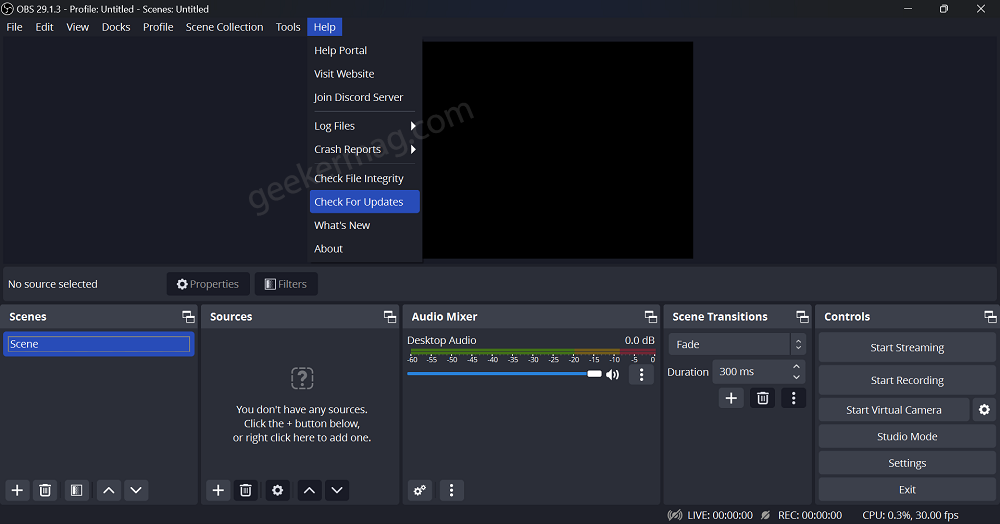Undock the Sources panel icon
The image size is (1000, 524).
(x=390, y=317)
